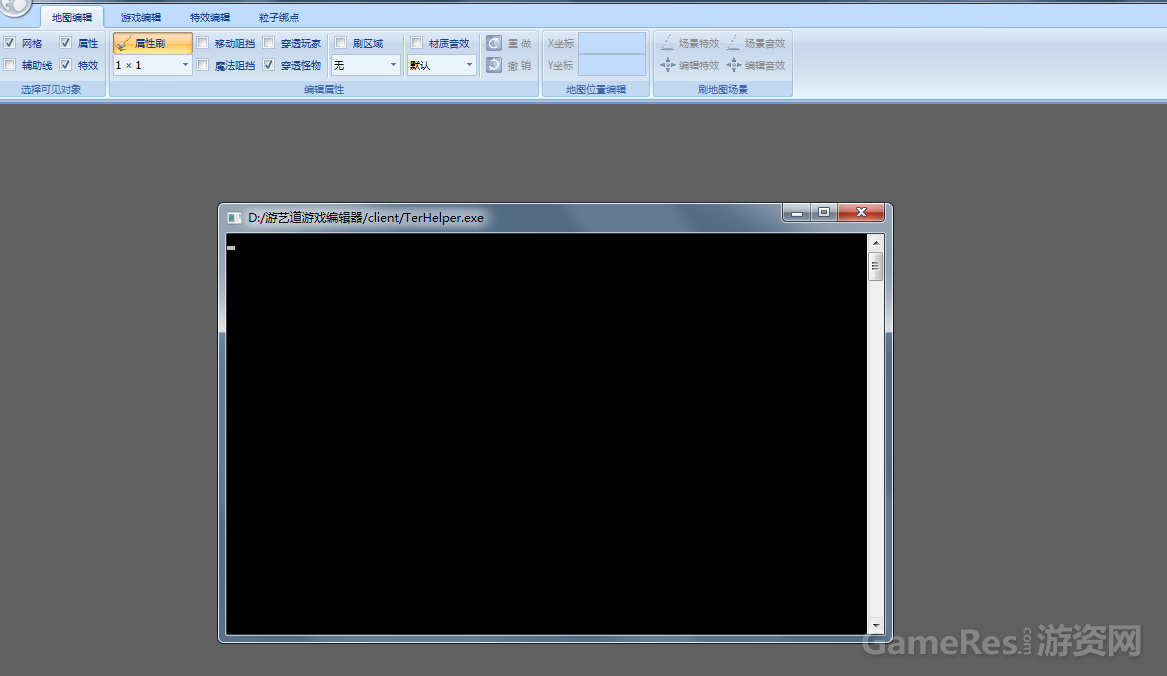Viewport: 1167px width, 676px height.
Task: Open the 粒子绑点 tab
Action: tap(279, 17)
